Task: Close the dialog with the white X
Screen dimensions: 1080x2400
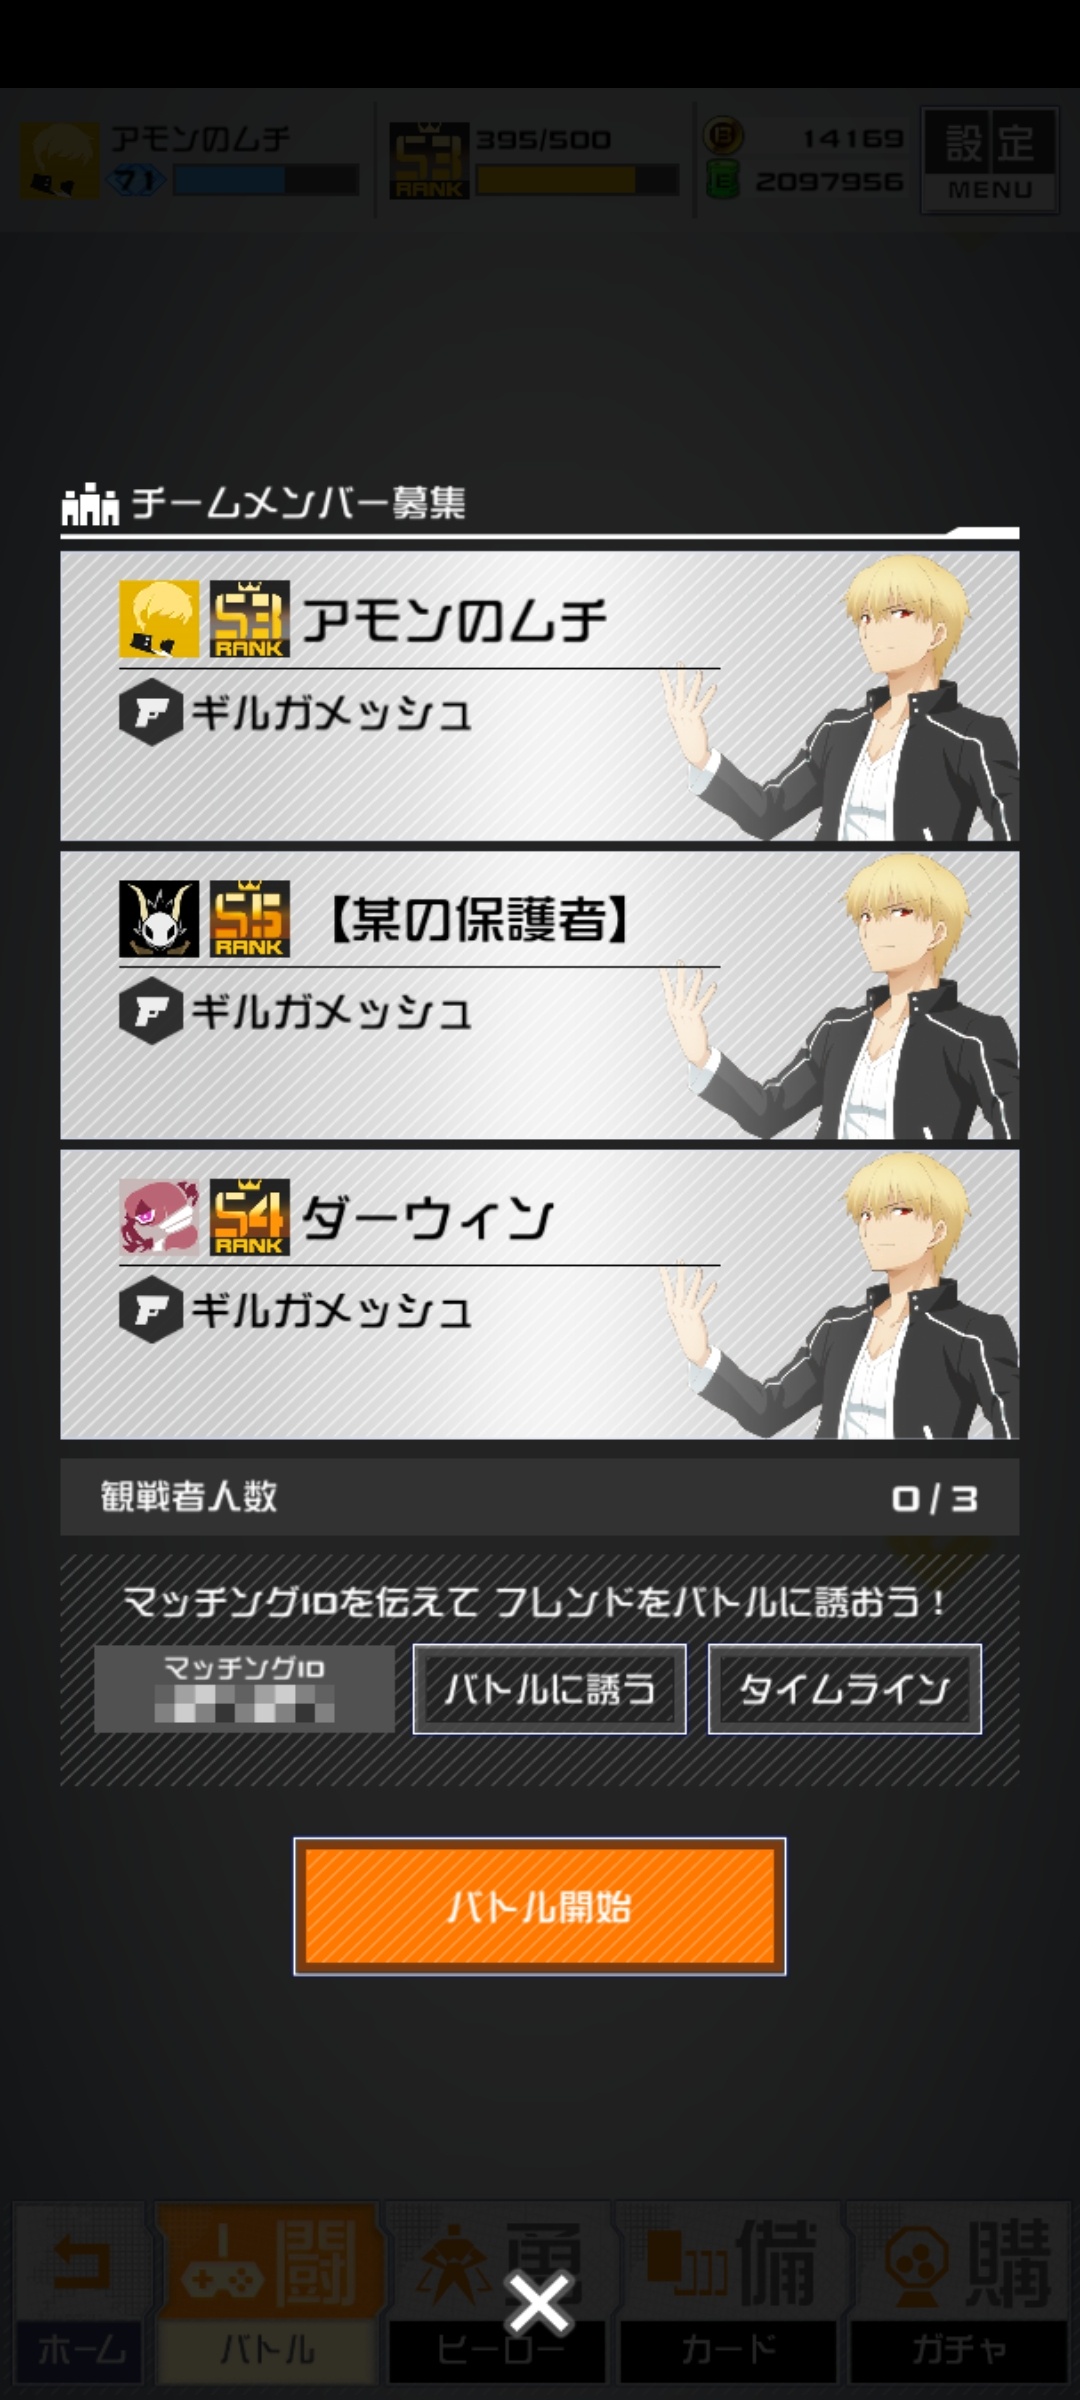Action: (539, 2303)
